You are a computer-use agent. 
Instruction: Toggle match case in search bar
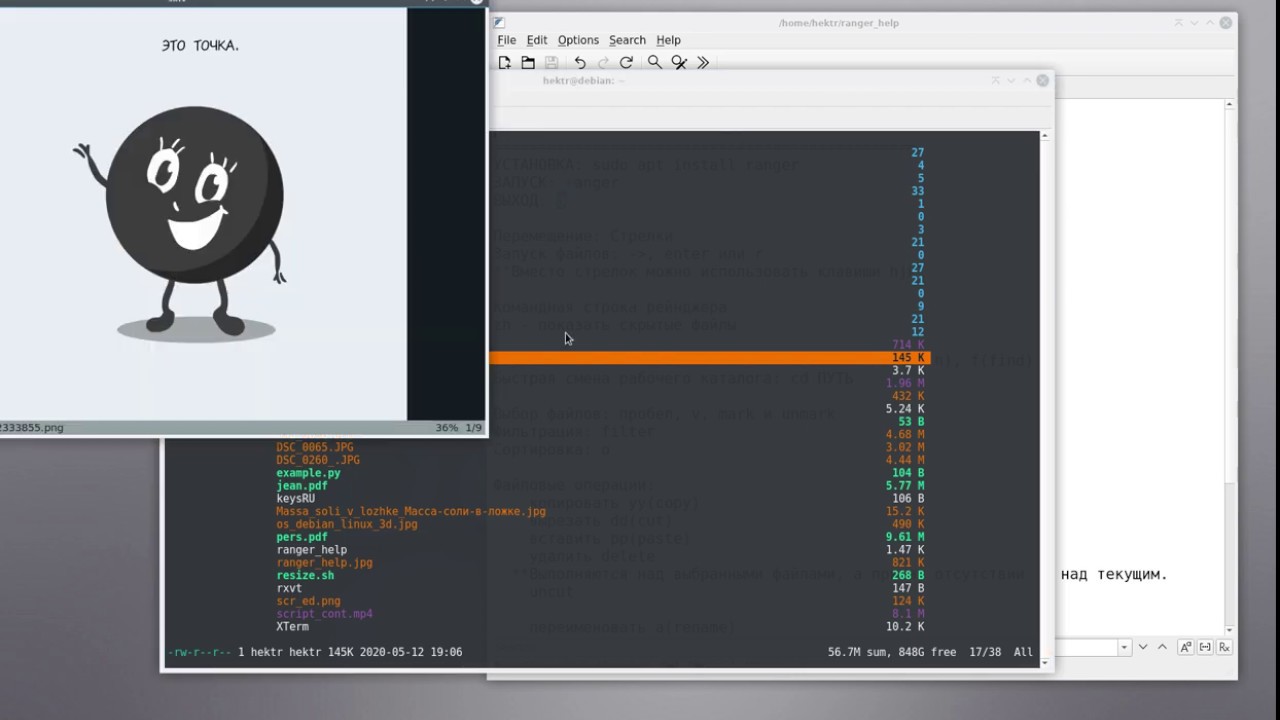point(1185,647)
